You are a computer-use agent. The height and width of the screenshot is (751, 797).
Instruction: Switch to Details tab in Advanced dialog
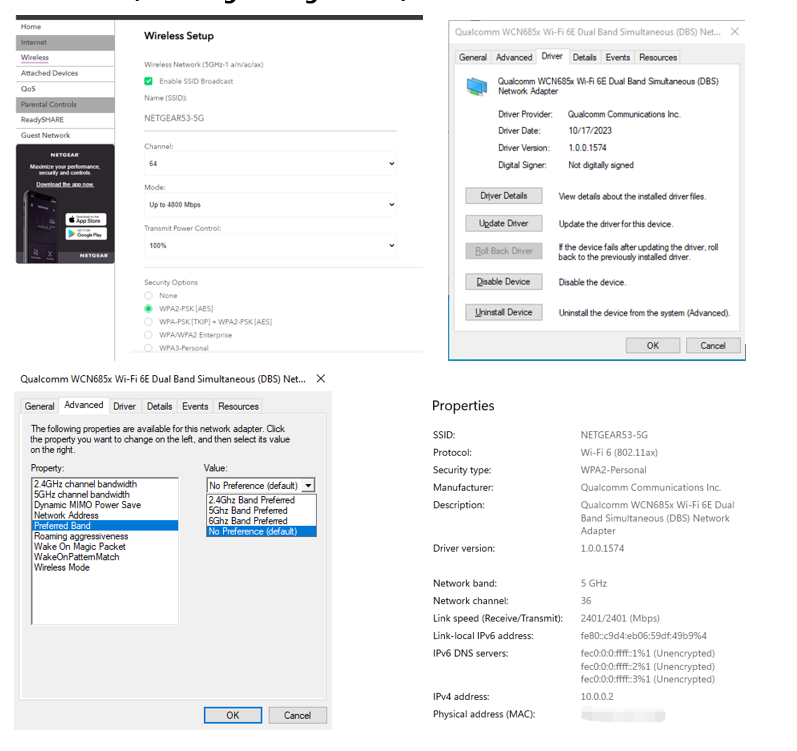click(x=160, y=406)
